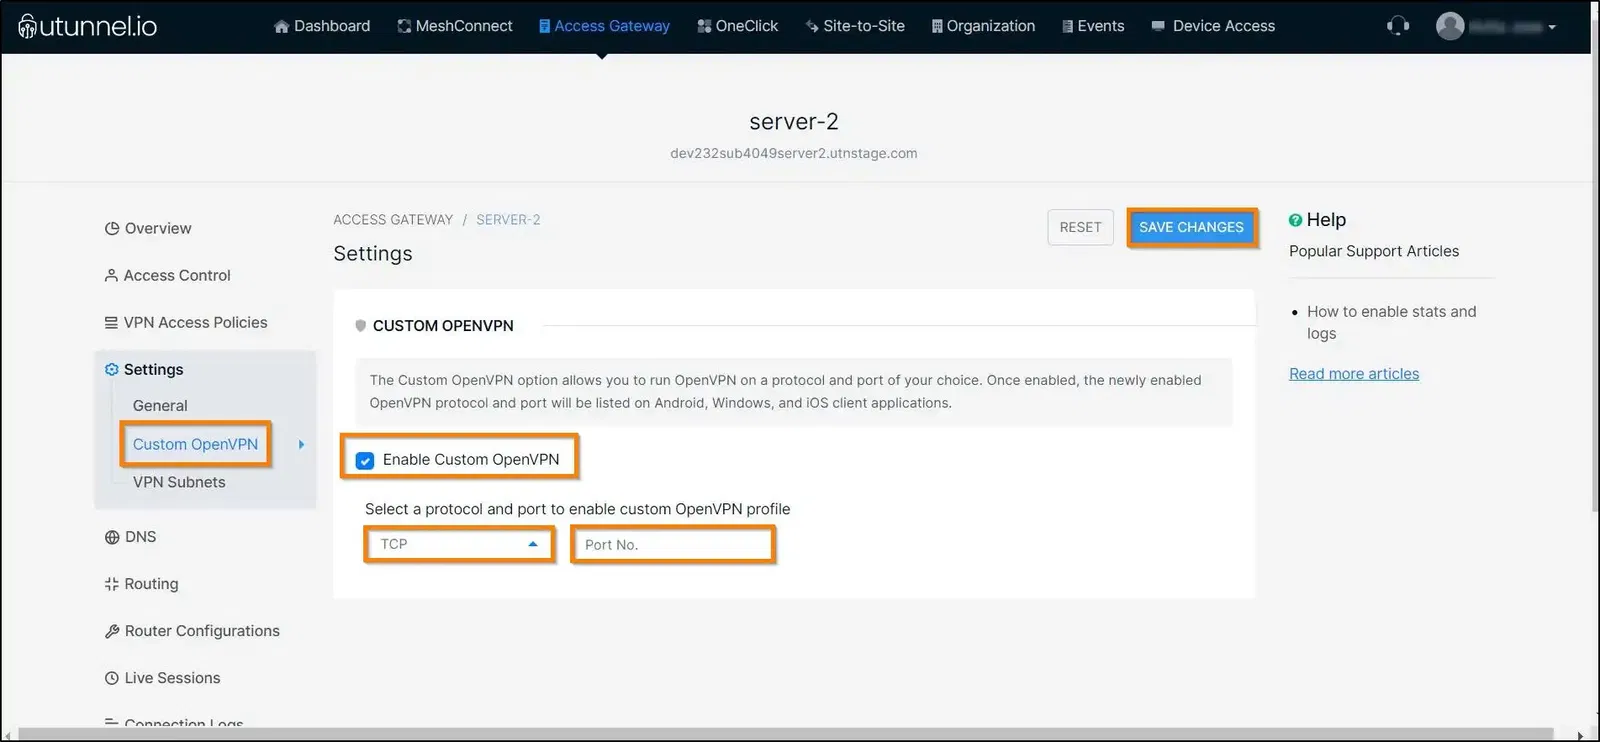This screenshot has width=1600, height=742.
Task: Open Live Sessions in the sidebar
Action: pyautogui.click(x=163, y=678)
